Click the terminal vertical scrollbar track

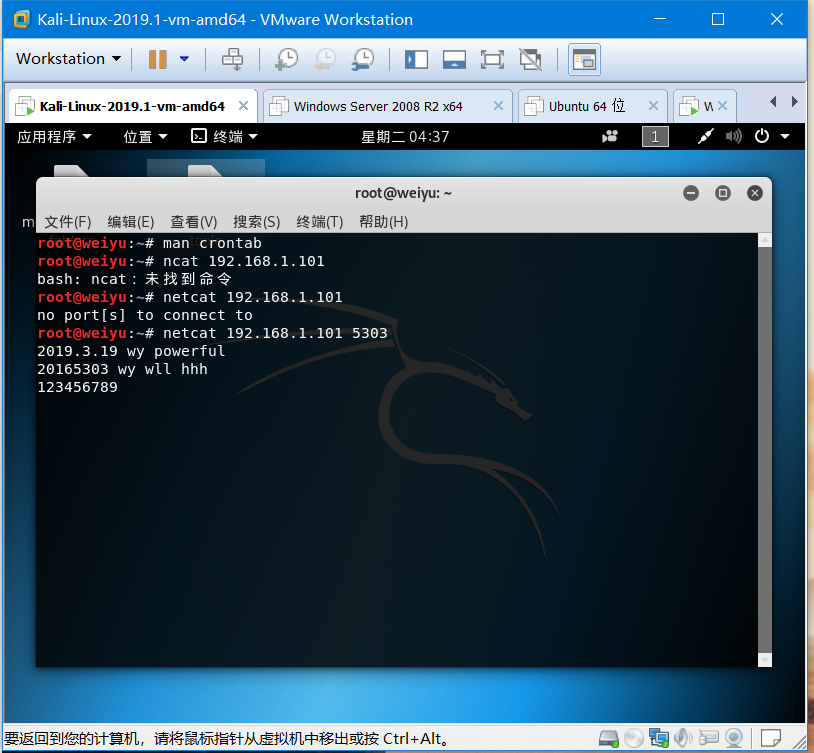tap(765, 450)
